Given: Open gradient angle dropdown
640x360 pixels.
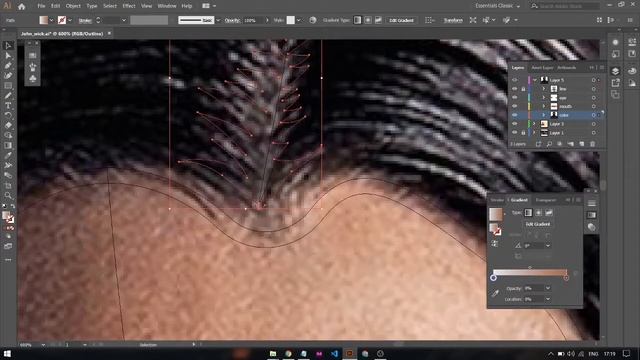Looking at the screenshot, I should [548, 245].
